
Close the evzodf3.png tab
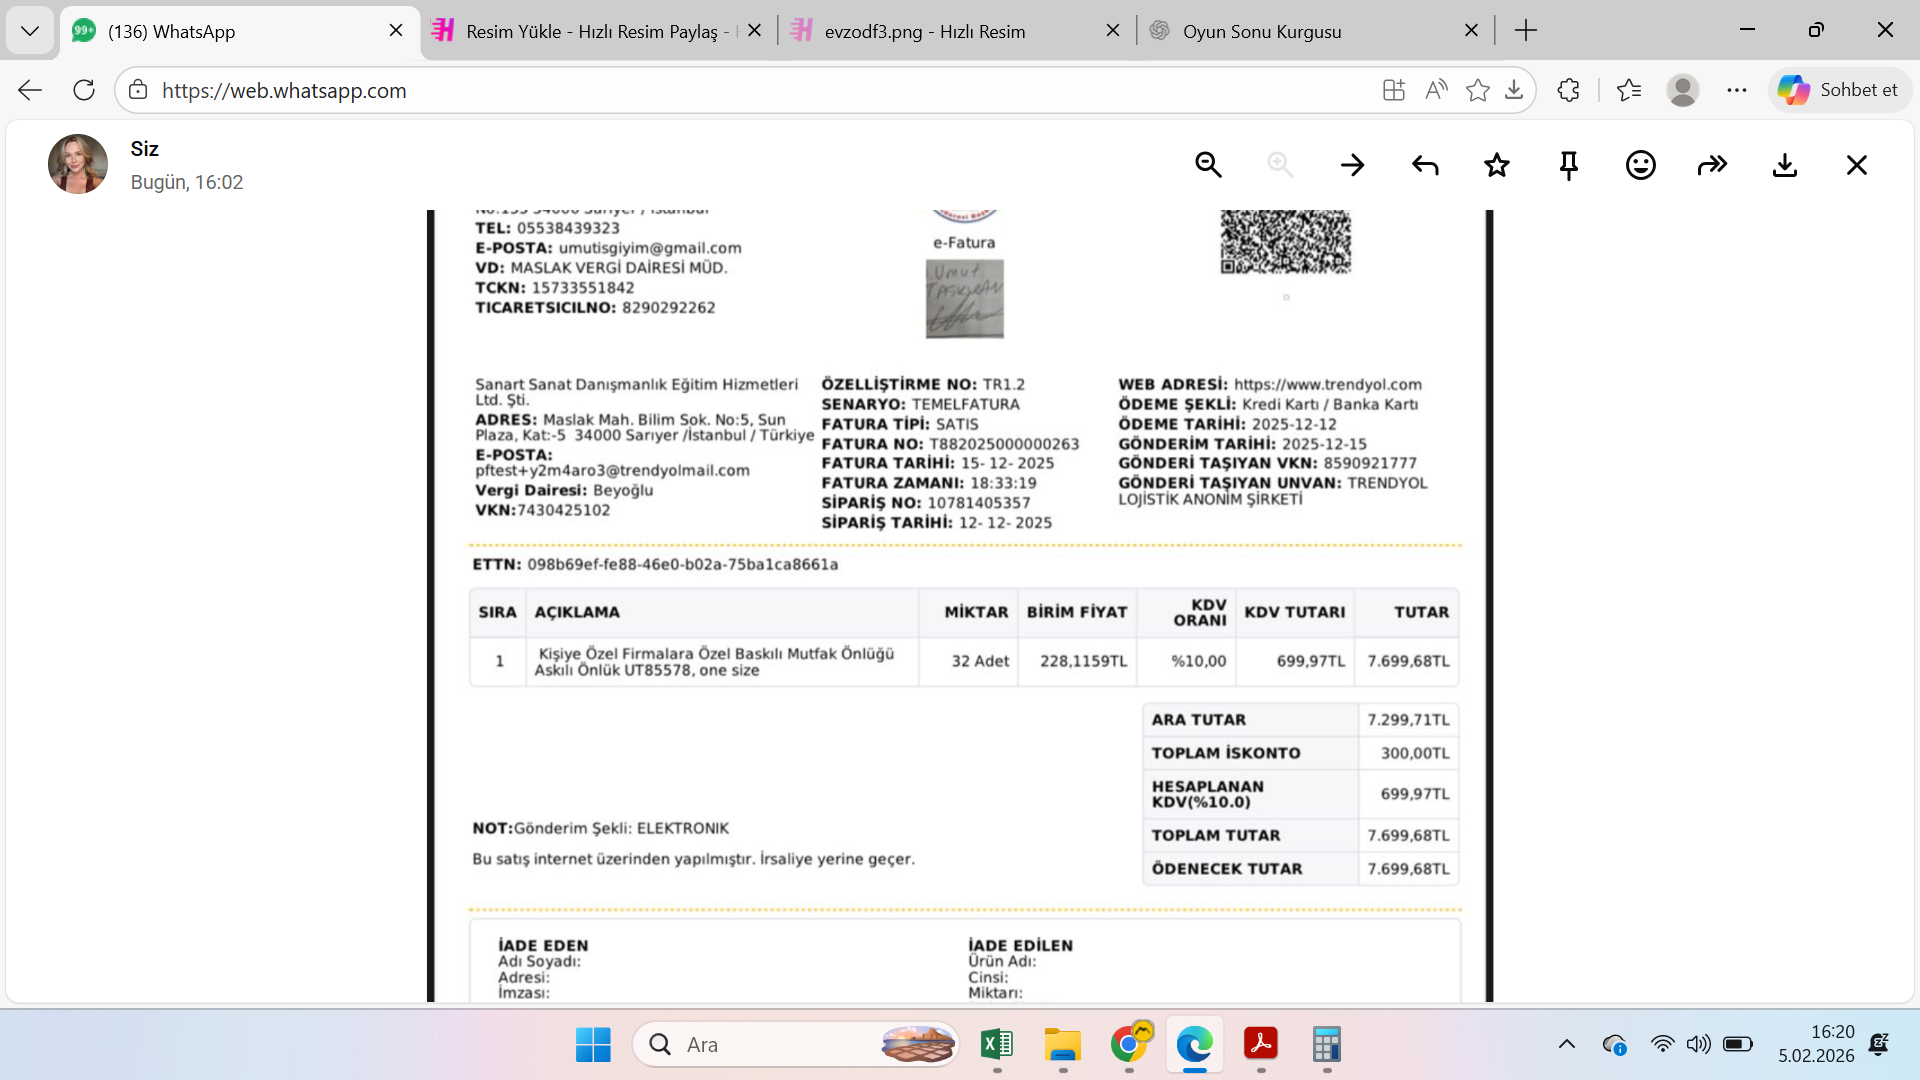pos(1113,31)
